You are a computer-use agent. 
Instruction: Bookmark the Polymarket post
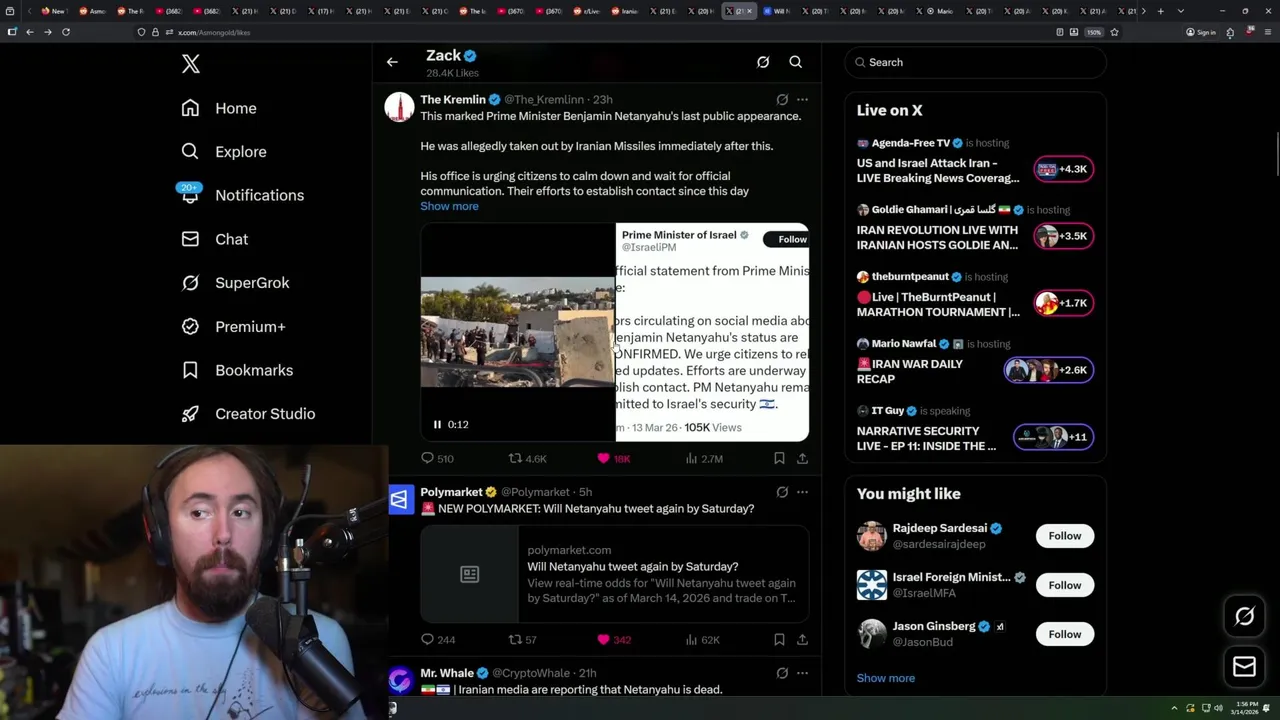(x=779, y=639)
